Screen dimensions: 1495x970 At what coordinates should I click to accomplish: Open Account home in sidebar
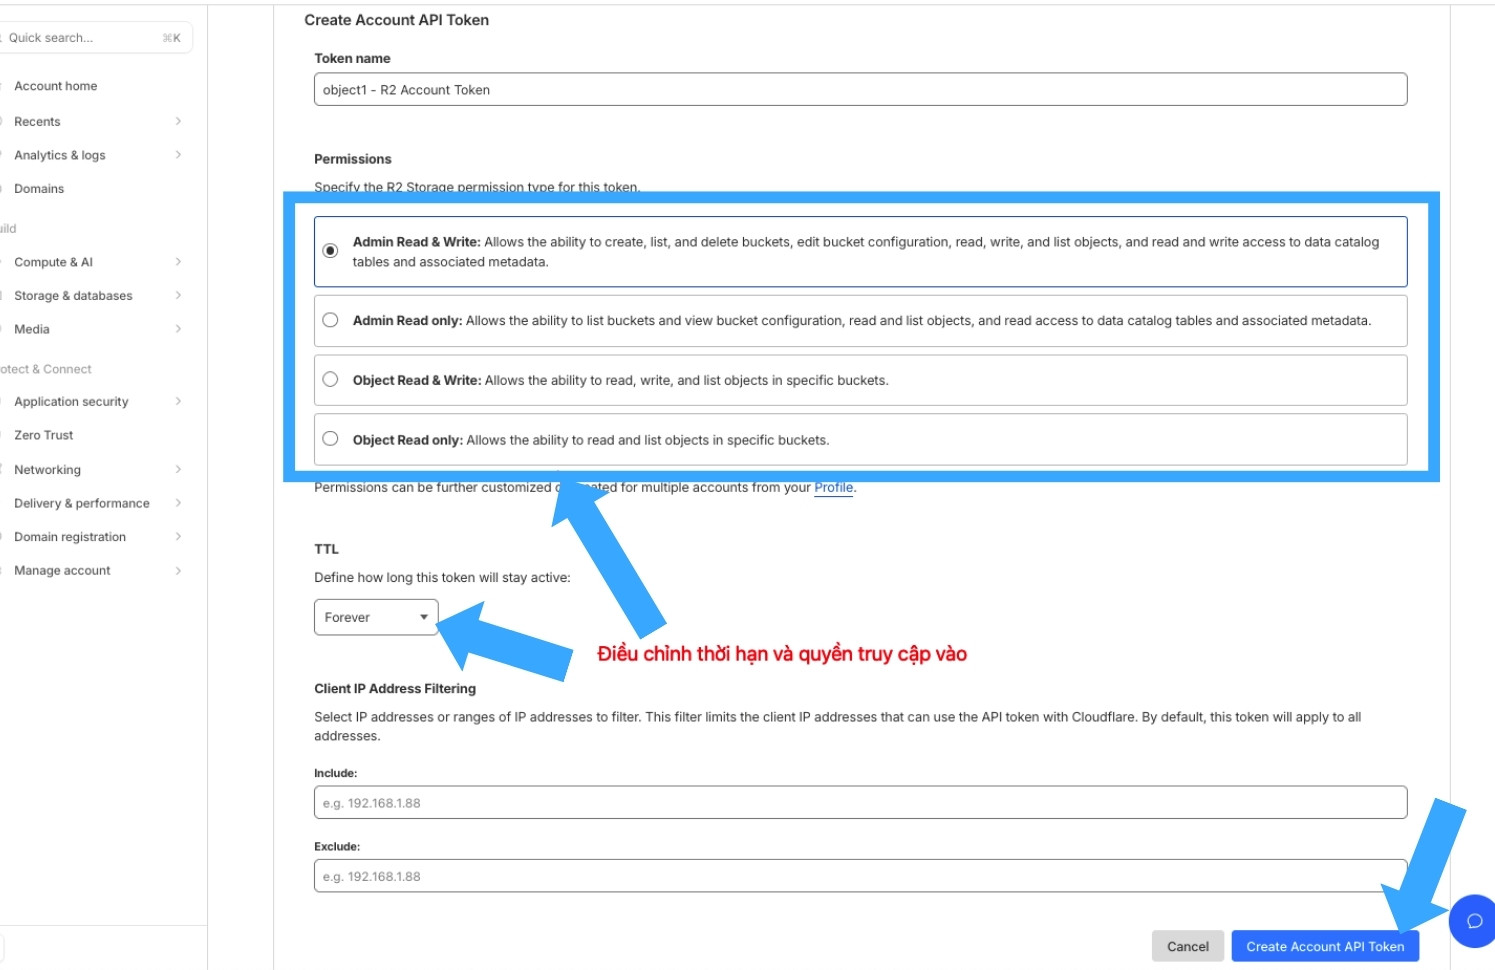[56, 86]
